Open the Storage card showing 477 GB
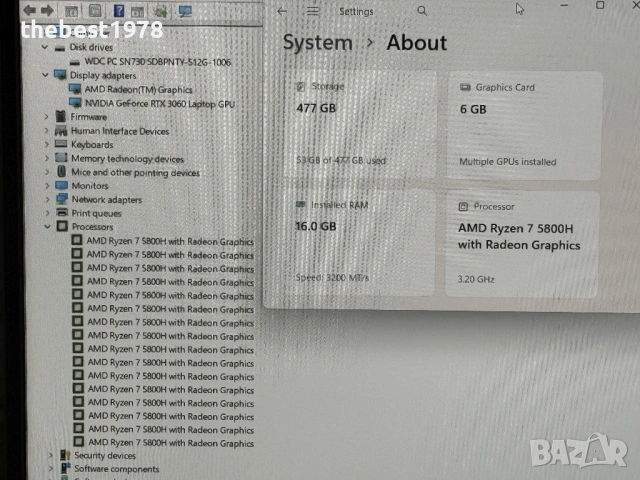The height and width of the screenshot is (480, 640). [x=360, y=124]
